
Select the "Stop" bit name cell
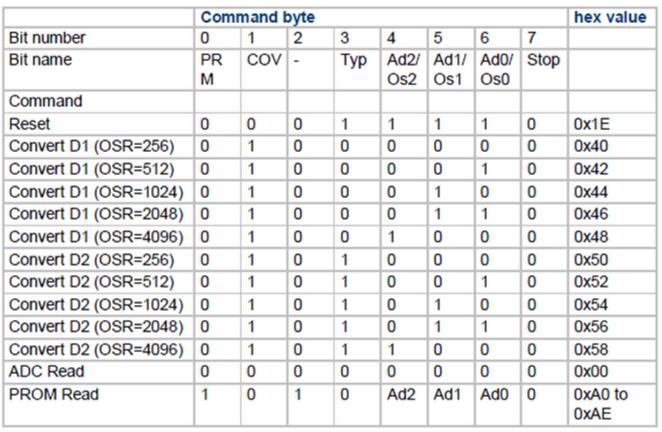pyautogui.click(x=541, y=59)
